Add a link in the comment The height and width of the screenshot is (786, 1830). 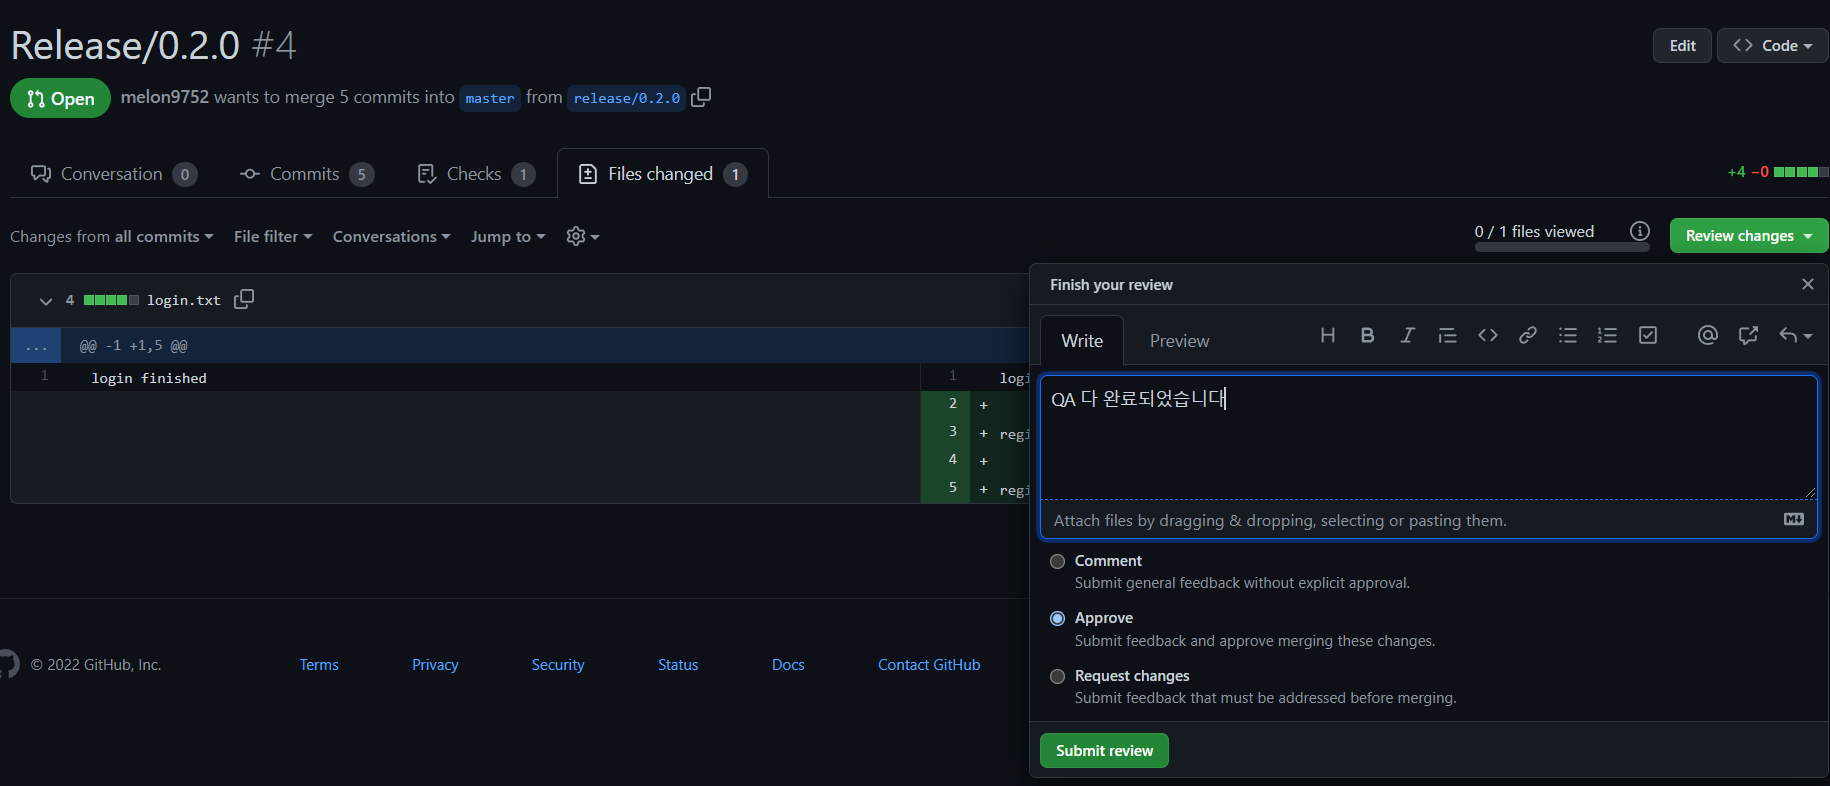point(1528,335)
